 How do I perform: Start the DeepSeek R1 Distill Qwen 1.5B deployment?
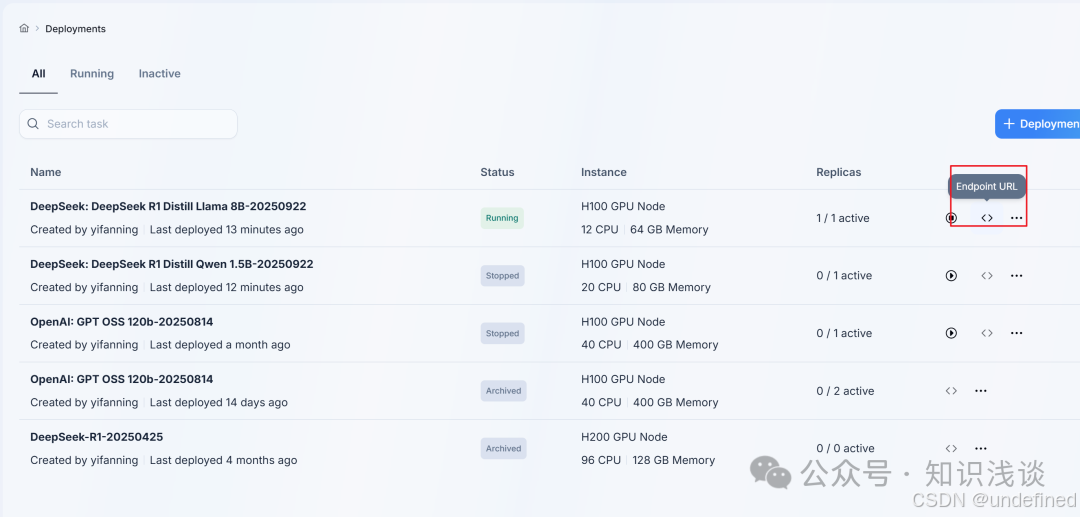[x=951, y=275]
